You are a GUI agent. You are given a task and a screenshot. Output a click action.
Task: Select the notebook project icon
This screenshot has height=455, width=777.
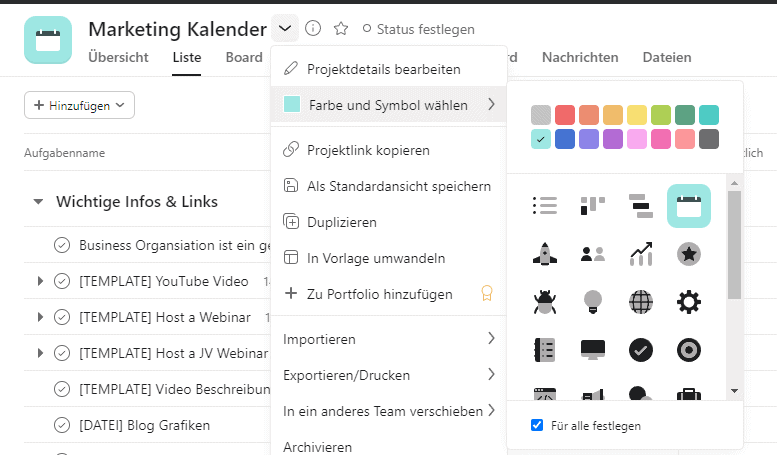coord(545,350)
